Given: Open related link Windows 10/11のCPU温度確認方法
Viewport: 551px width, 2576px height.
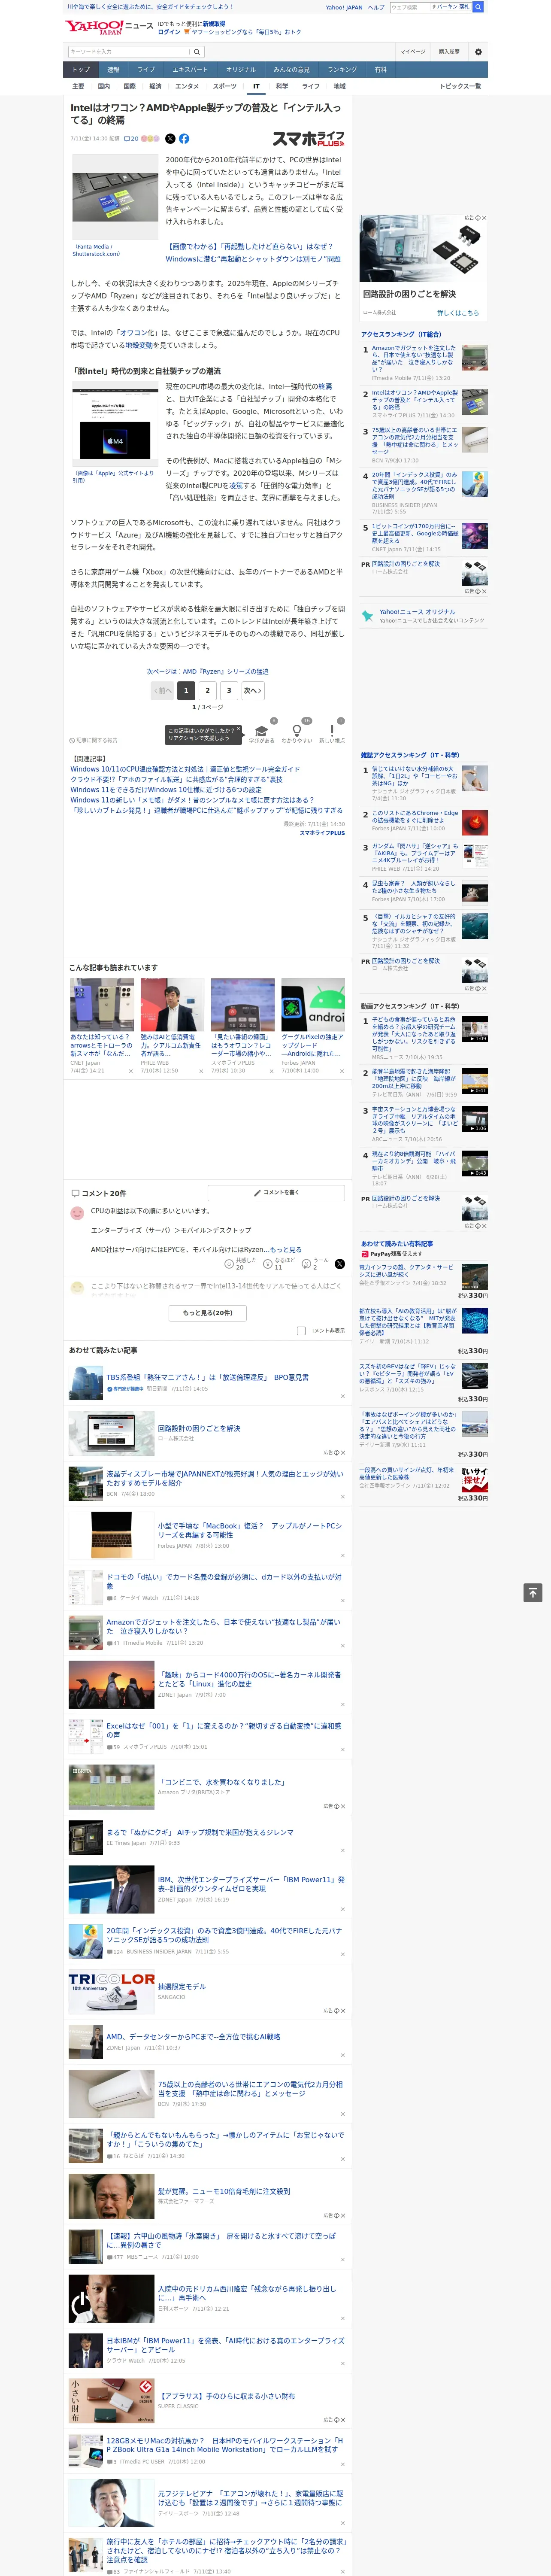Looking at the screenshot, I should pos(185,769).
